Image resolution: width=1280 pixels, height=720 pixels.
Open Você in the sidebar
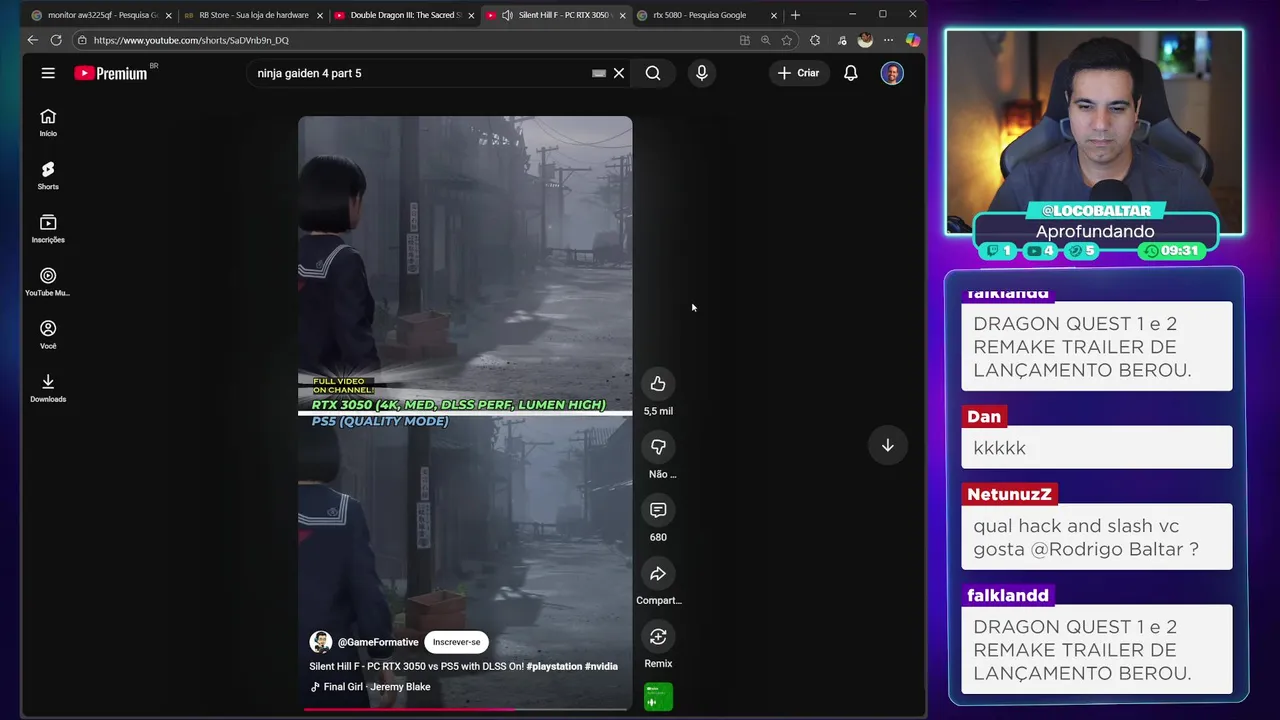click(48, 335)
